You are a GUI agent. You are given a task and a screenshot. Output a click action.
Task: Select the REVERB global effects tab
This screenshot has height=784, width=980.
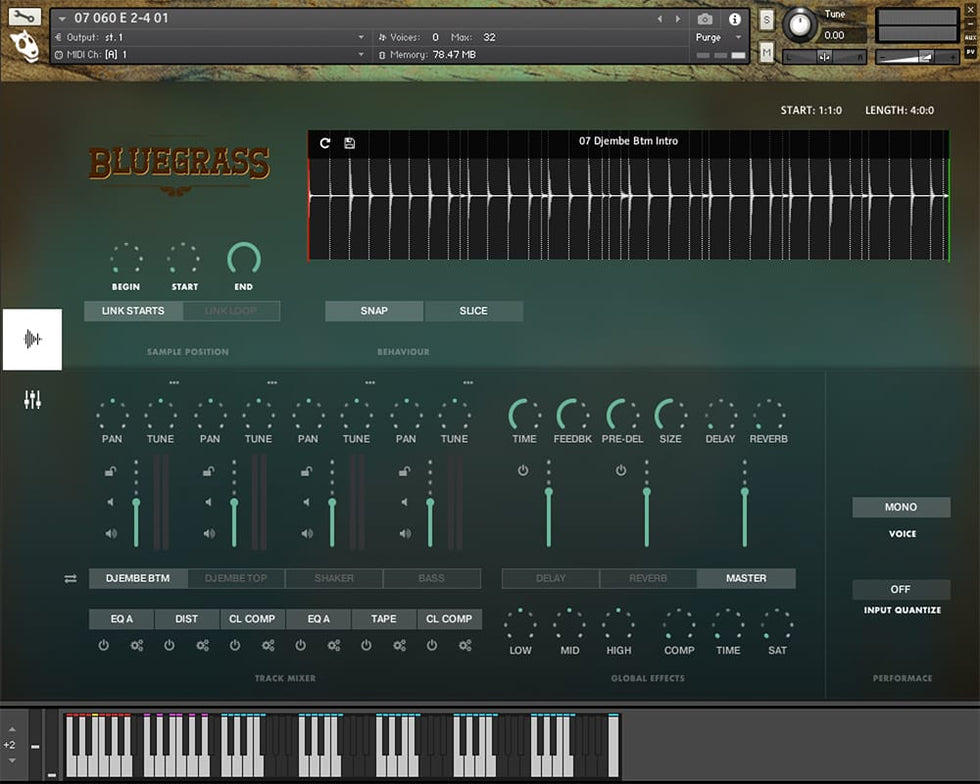click(x=648, y=579)
